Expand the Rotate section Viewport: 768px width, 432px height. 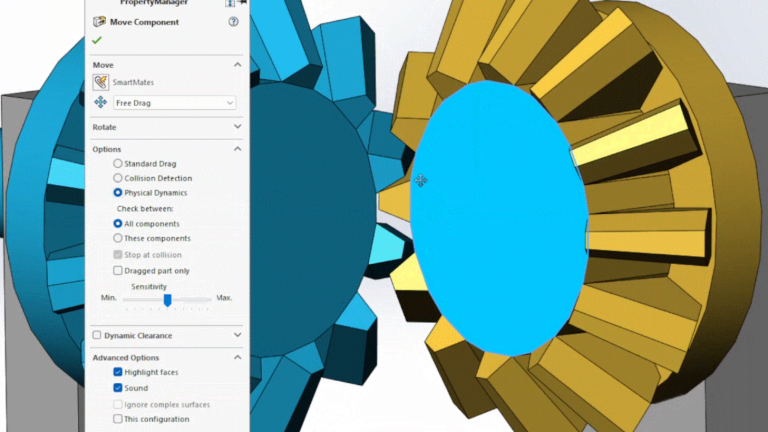click(237, 127)
